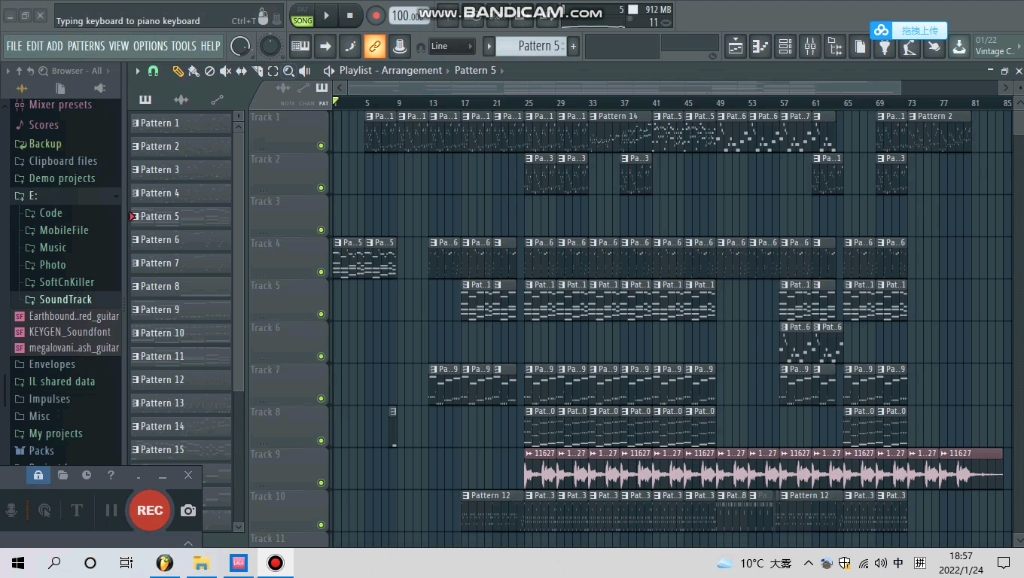Open the SoundTrack folder in browser
Viewport: 1024px width, 578px height.
(65, 299)
